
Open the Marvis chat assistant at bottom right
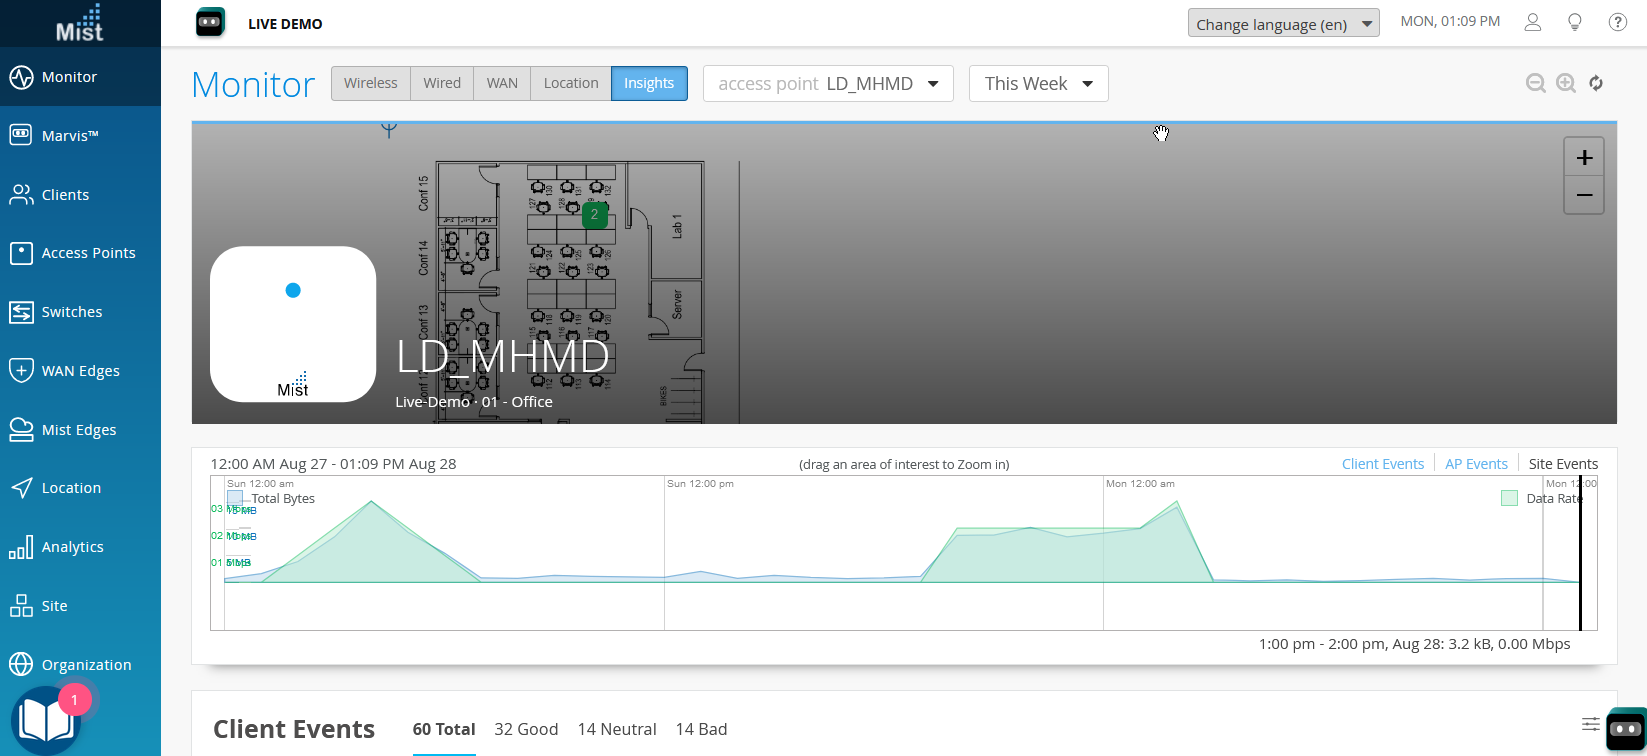[x=1626, y=729]
